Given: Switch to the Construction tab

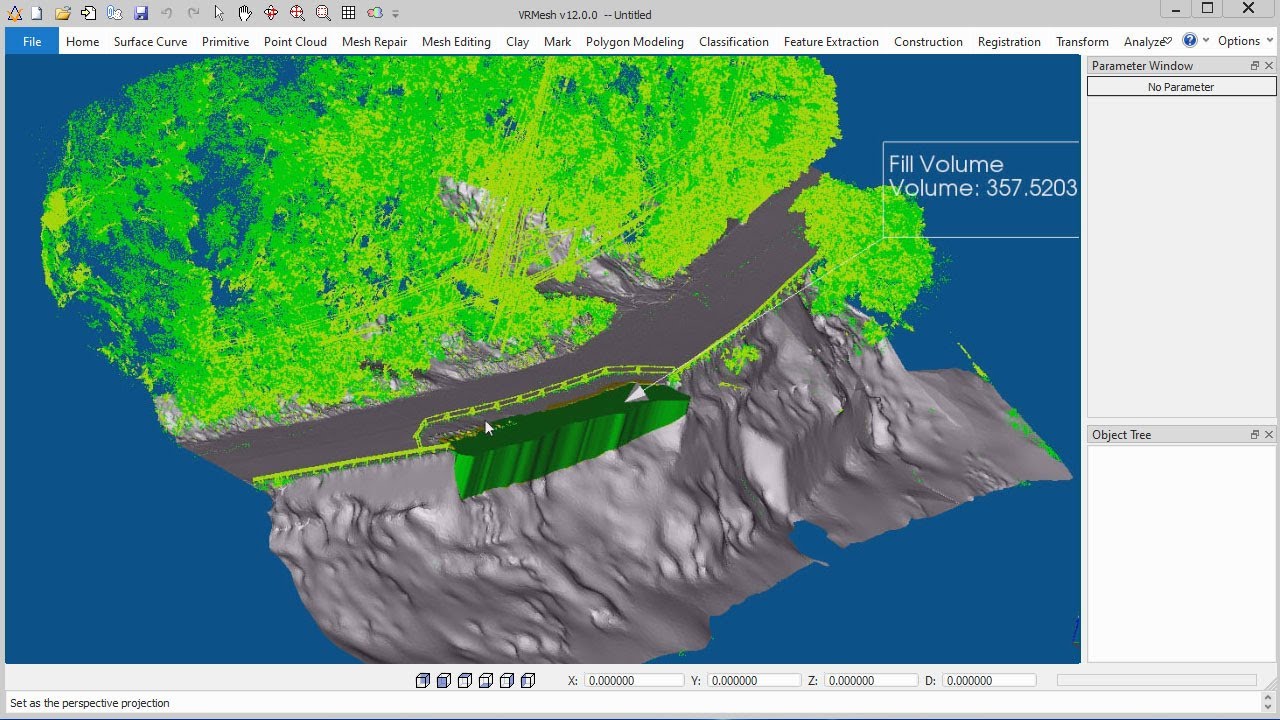Looking at the screenshot, I should tap(928, 41).
